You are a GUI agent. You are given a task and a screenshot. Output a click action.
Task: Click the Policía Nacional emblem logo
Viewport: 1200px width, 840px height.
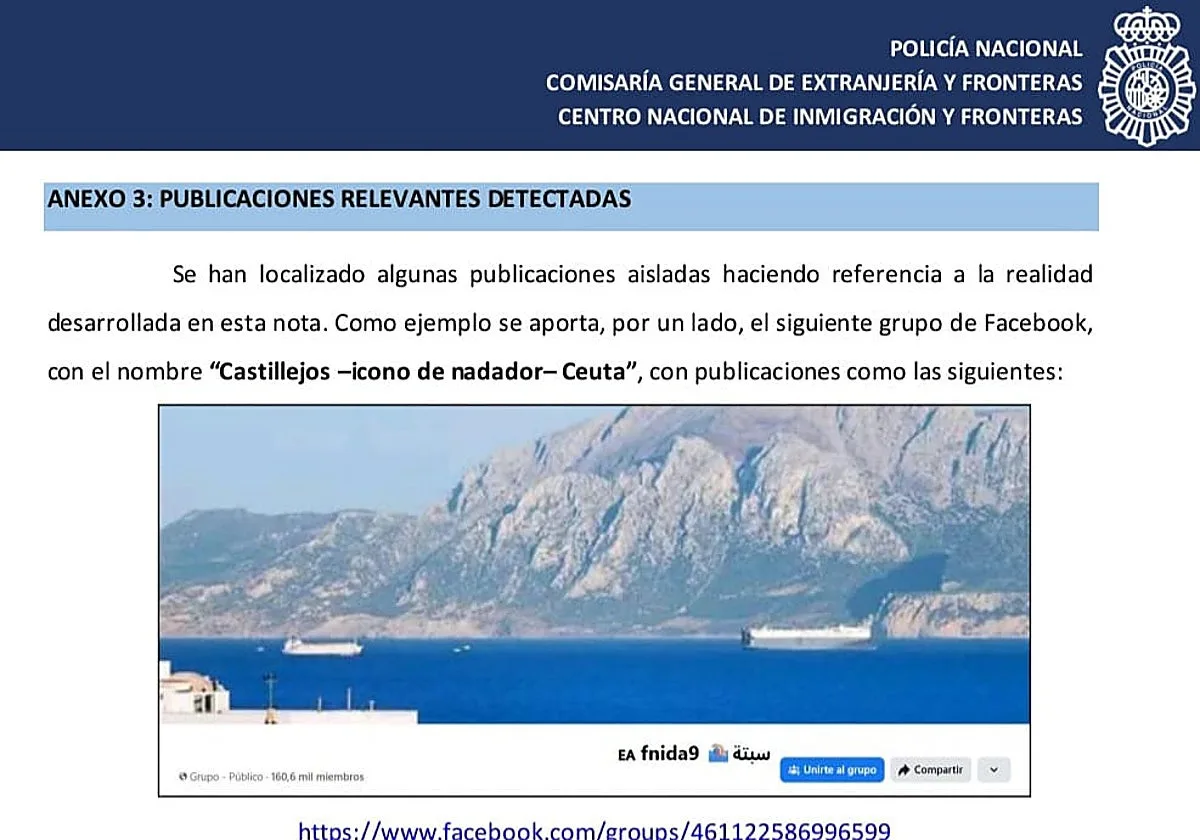1146,76
